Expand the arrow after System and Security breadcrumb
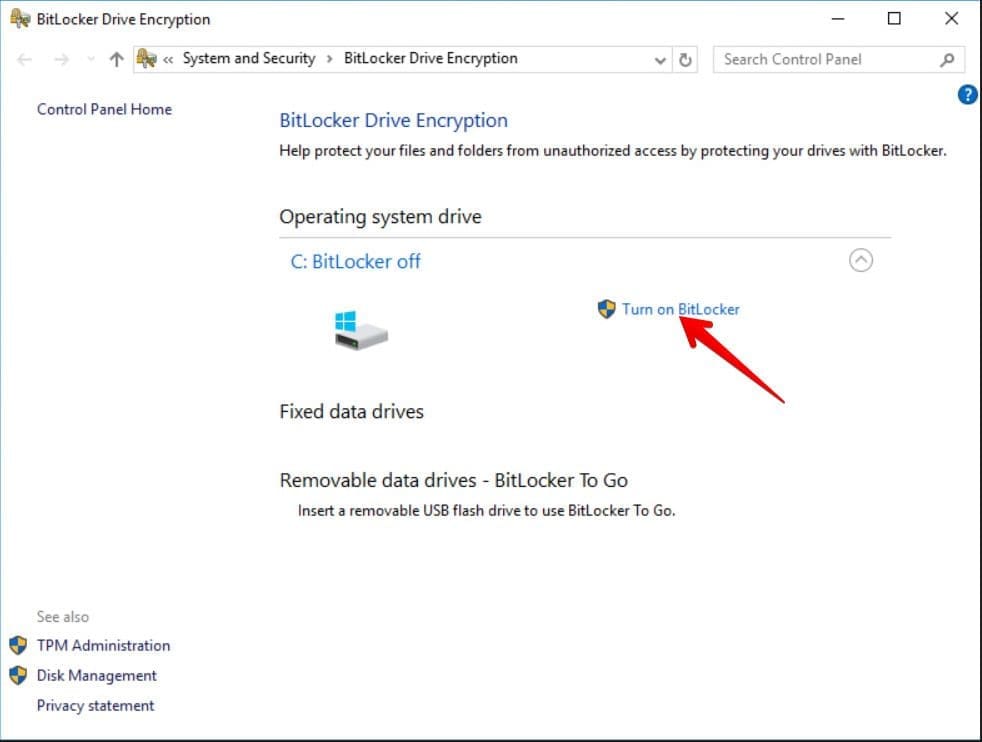This screenshot has height=742, width=982. [329, 59]
